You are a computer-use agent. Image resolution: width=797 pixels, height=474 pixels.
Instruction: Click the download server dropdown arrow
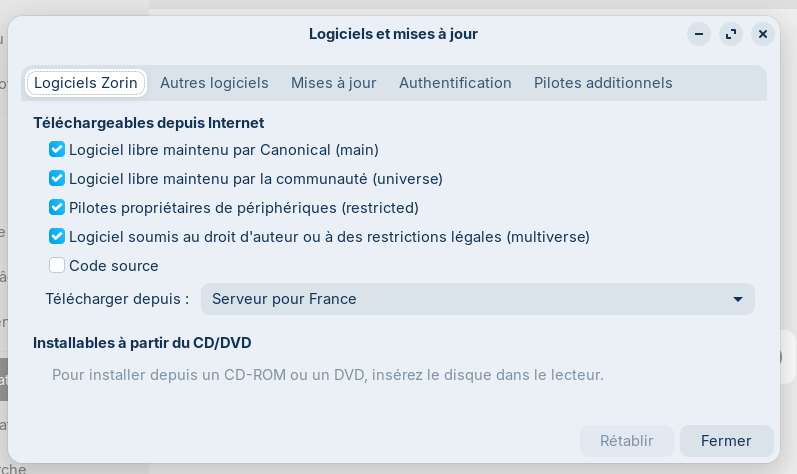(x=738, y=299)
